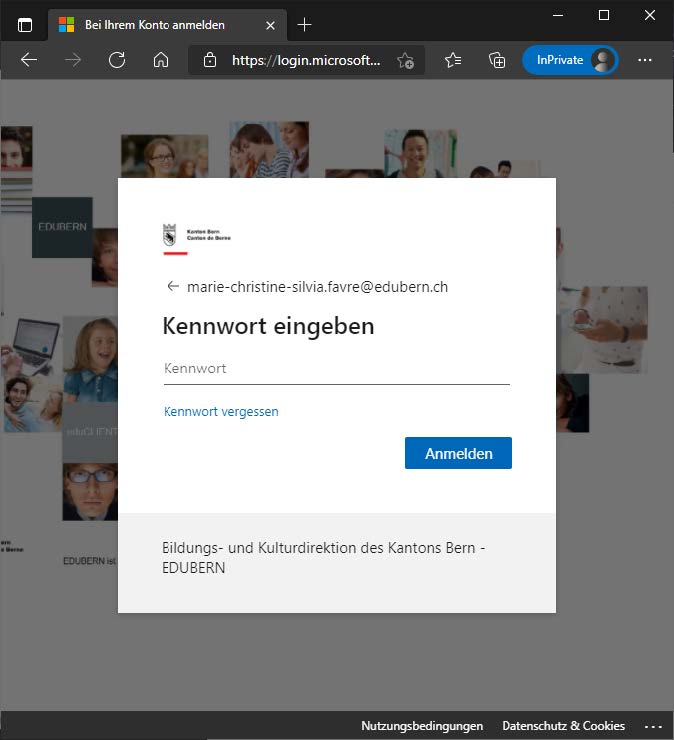The height and width of the screenshot is (740, 674).
Task: Open the InPrivate profile button
Action: tap(569, 60)
